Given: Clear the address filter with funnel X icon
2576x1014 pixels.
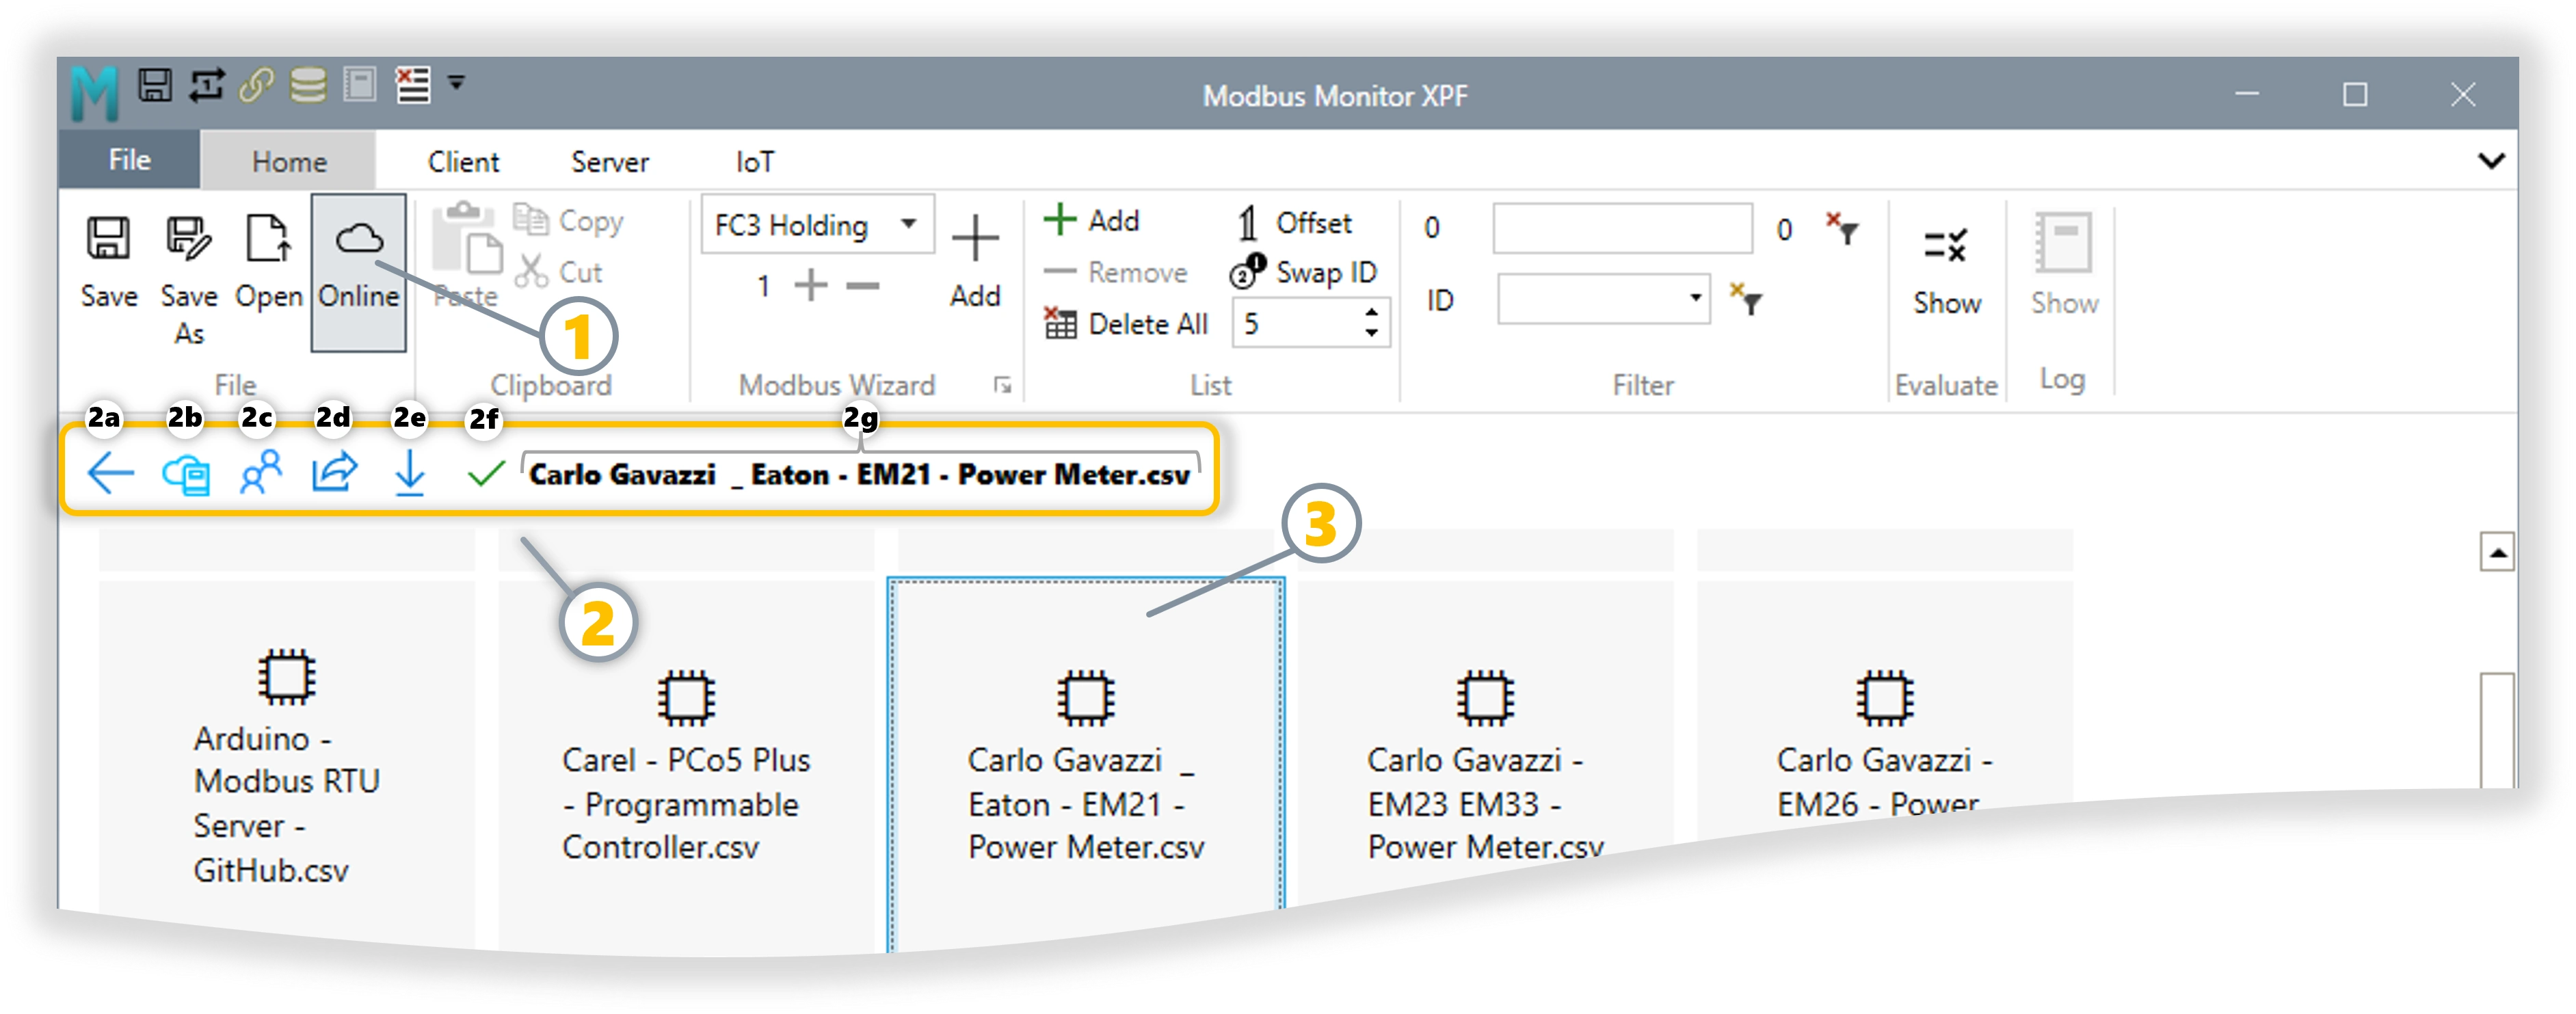Looking at the screenshot, I should click(1842, 229).
